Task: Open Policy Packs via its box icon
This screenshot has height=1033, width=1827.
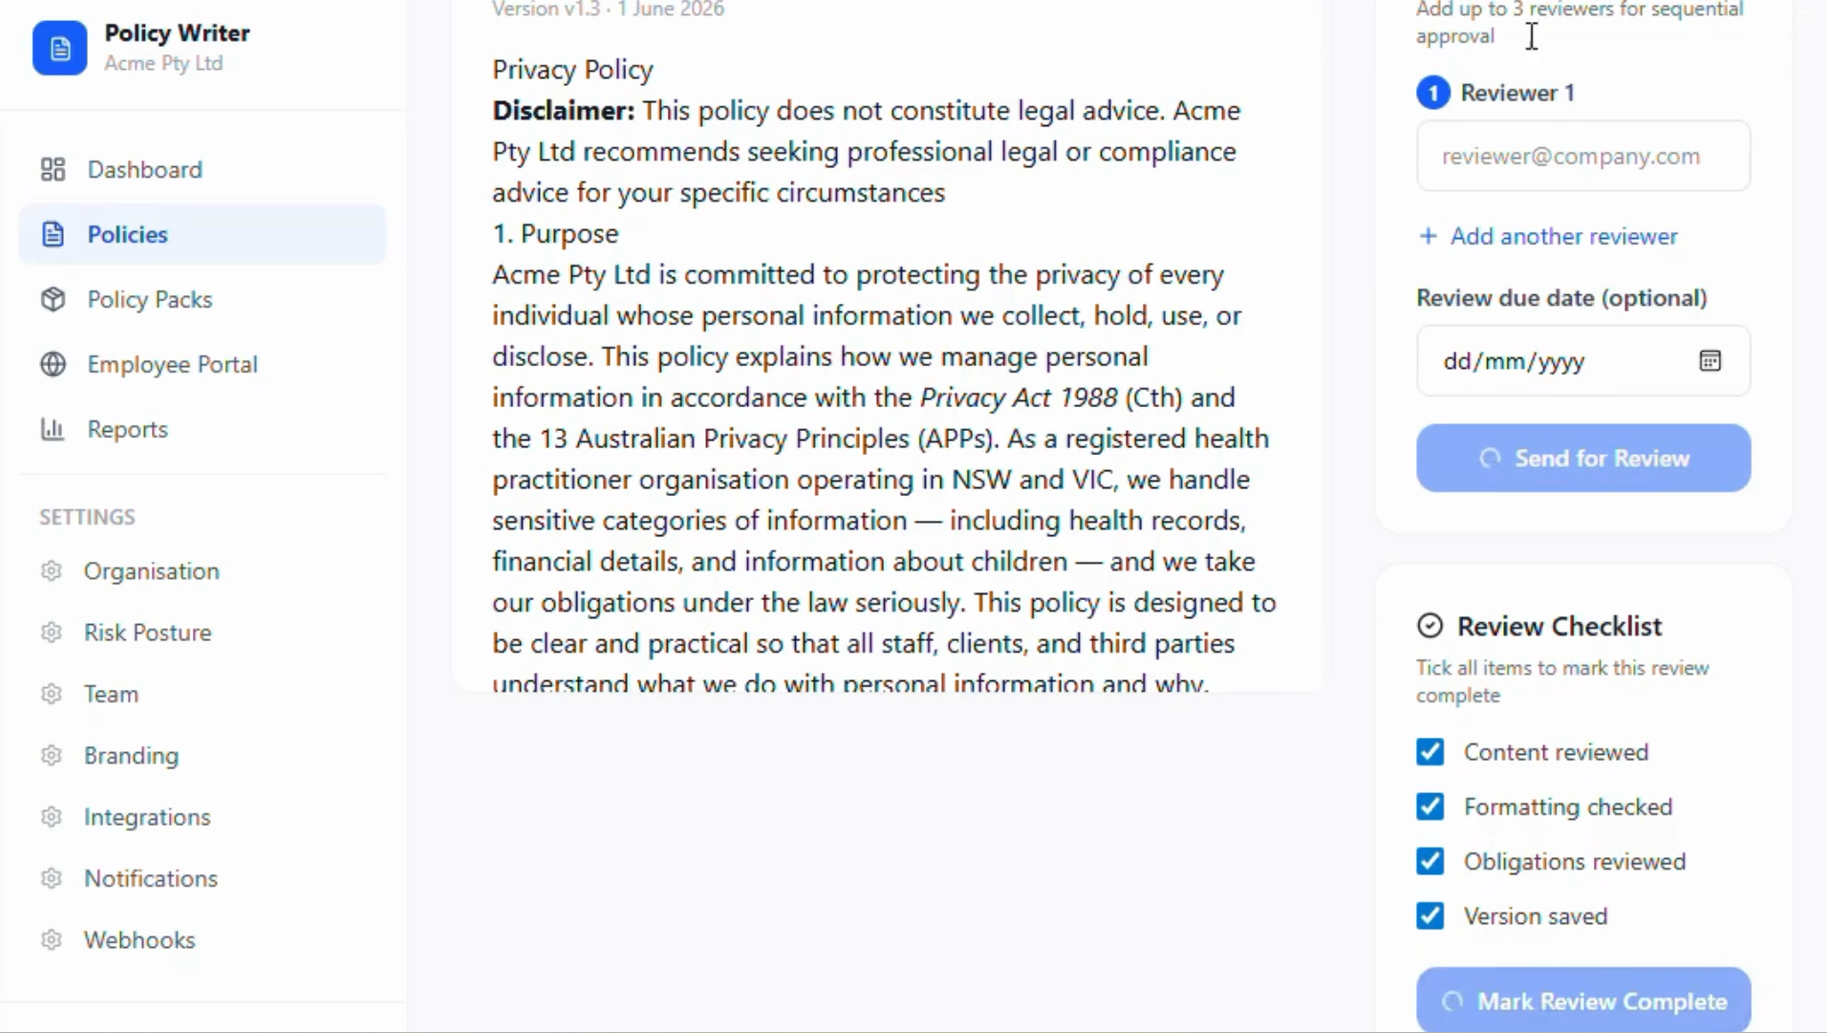Action: click(x=53, y=299)
